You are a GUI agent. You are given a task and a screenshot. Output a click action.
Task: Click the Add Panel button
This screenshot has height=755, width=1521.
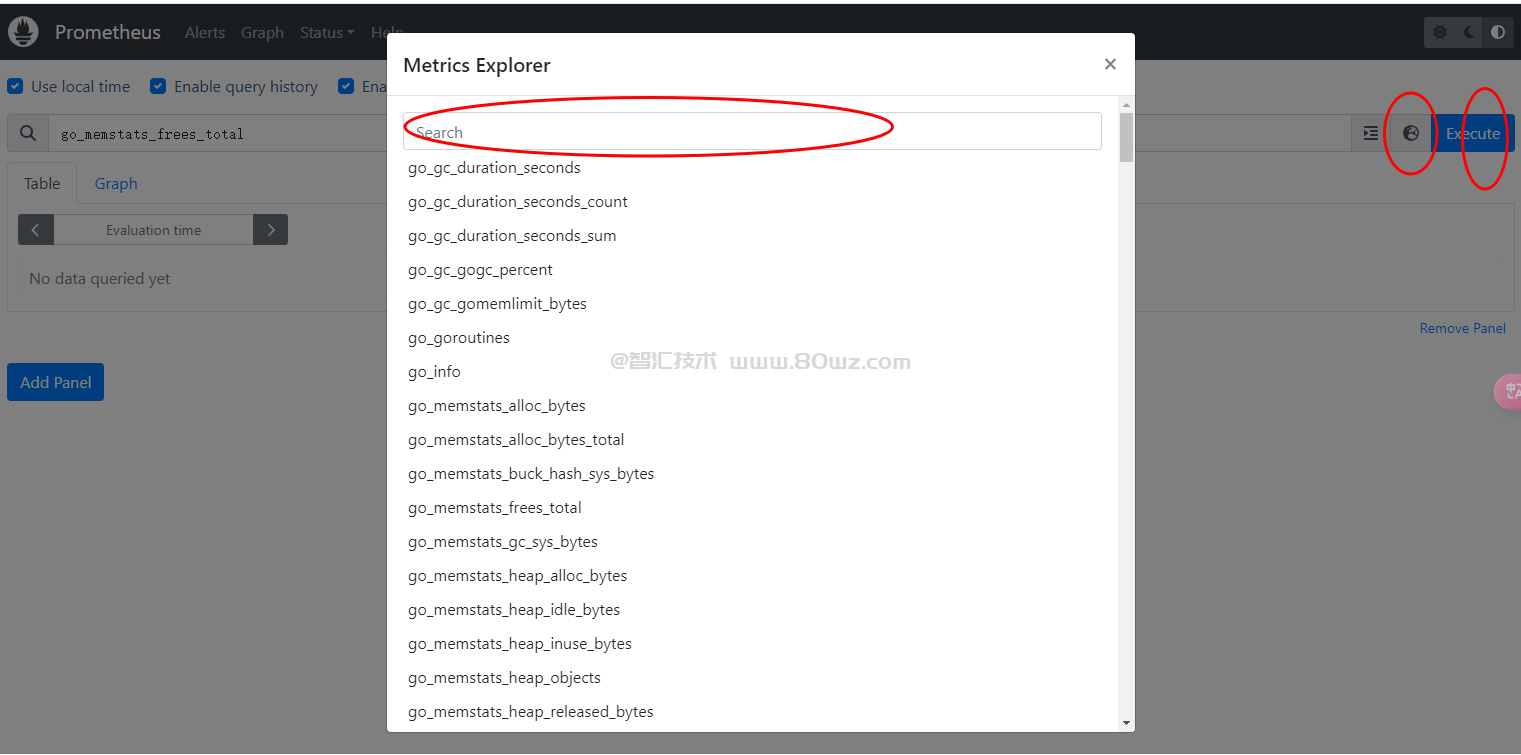click(x=56, y=382)
